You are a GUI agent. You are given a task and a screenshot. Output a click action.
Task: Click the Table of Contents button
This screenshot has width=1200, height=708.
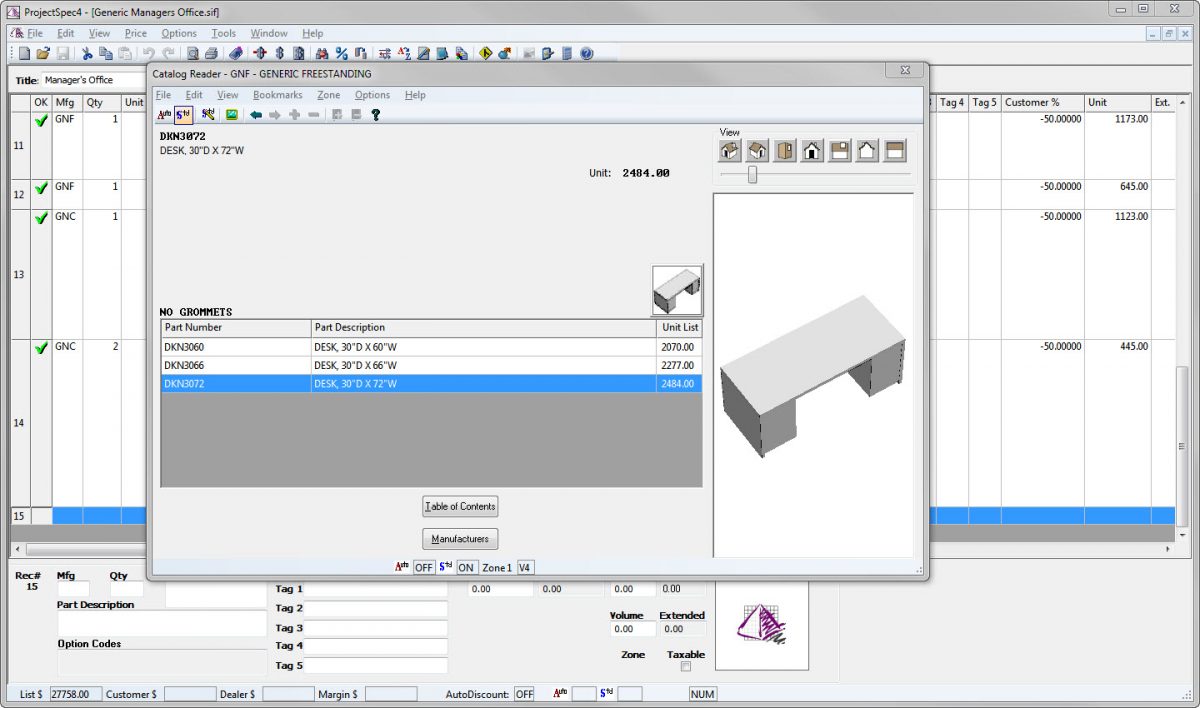460,506
